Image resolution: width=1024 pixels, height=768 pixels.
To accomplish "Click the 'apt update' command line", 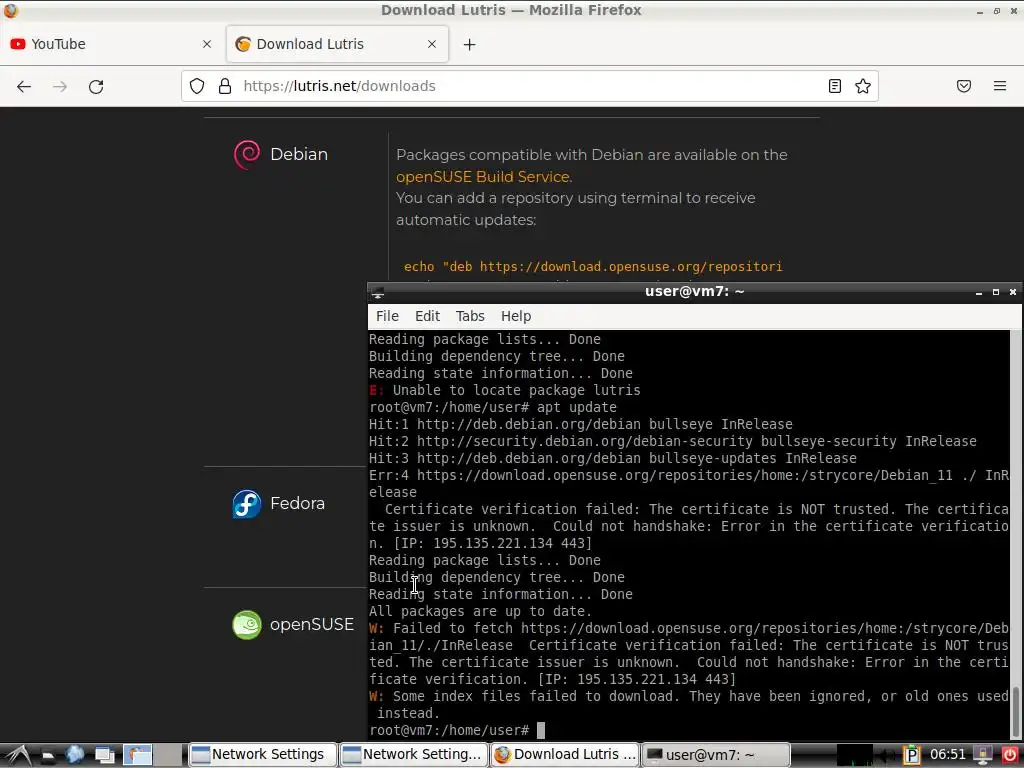I will click(x=493, y=408).
